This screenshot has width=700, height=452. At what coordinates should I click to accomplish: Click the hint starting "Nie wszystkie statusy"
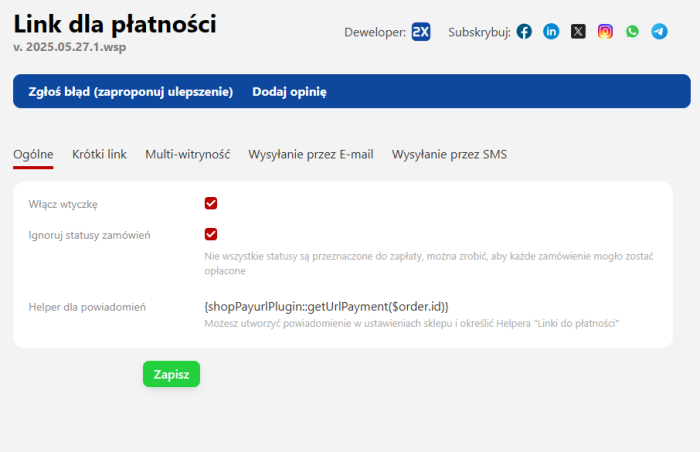click(429, 264)
